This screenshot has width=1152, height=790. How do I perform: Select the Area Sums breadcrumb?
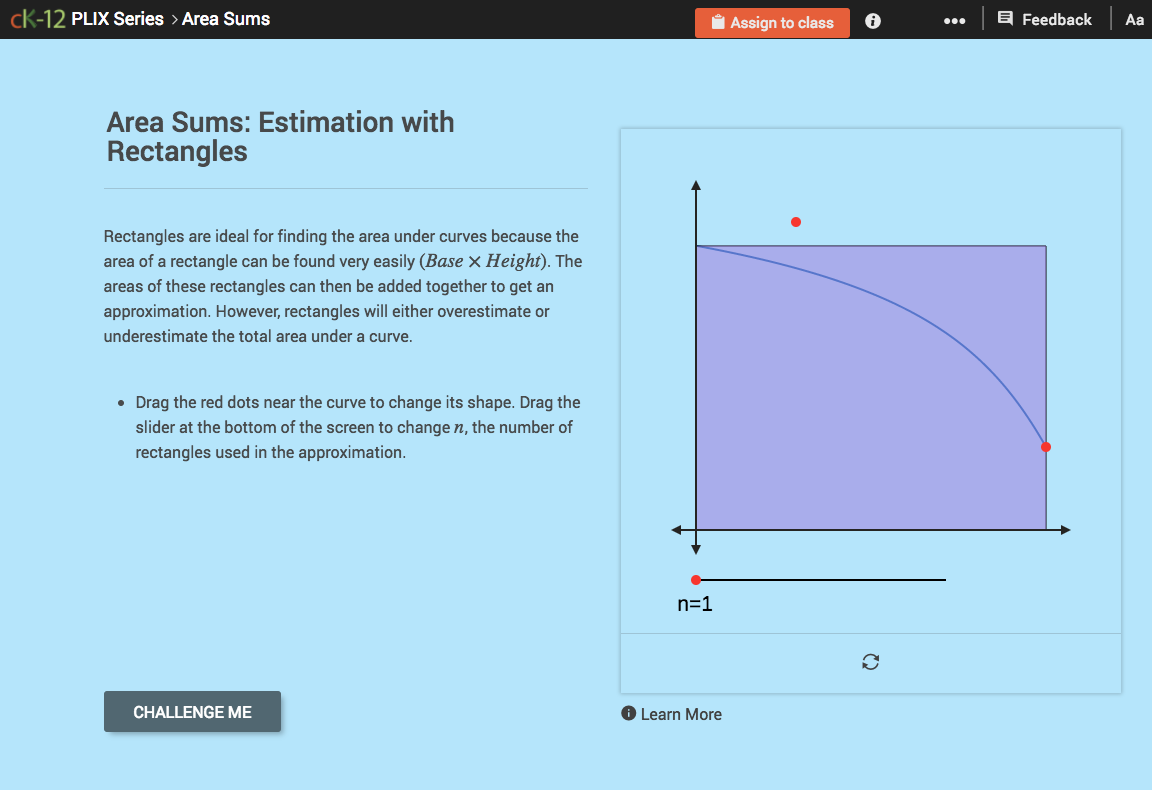pos(227,18)
